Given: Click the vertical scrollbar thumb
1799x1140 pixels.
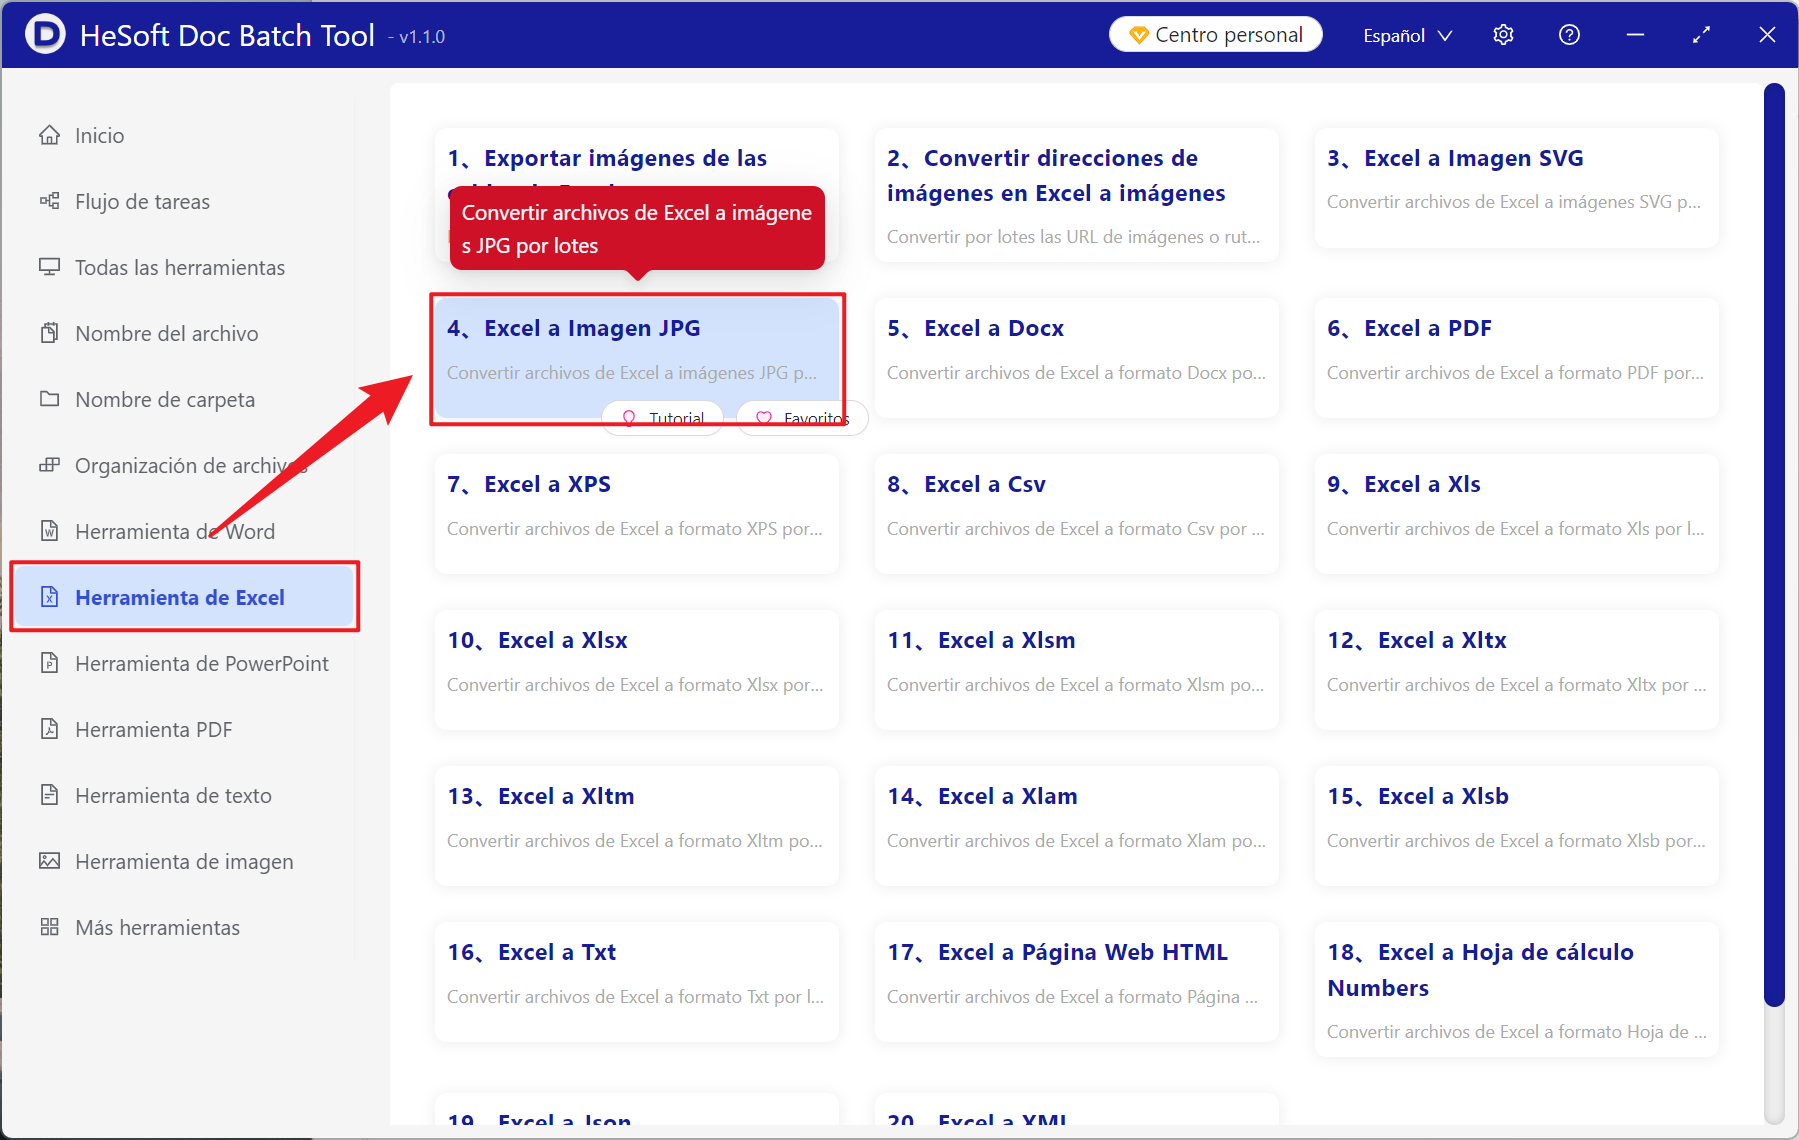Looking at the screenshot, I should pos(1774,545).
